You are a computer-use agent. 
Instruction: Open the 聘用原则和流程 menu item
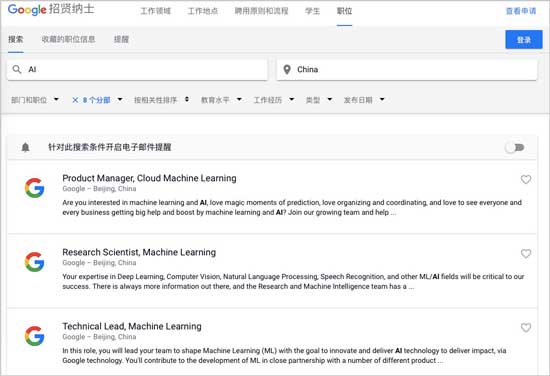(x=261, y=11)
